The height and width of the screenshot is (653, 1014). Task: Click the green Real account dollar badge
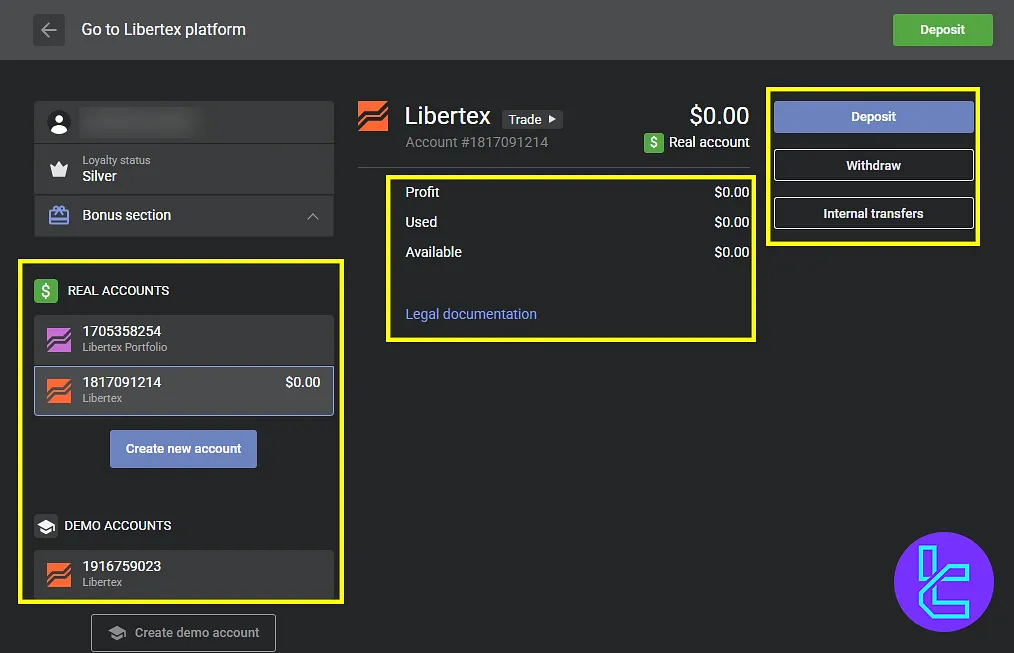pos(654,143)
